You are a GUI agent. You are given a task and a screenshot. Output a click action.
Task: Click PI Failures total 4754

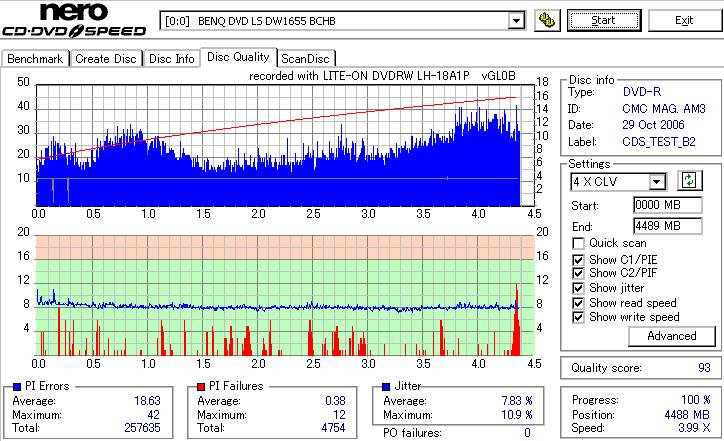333,428
